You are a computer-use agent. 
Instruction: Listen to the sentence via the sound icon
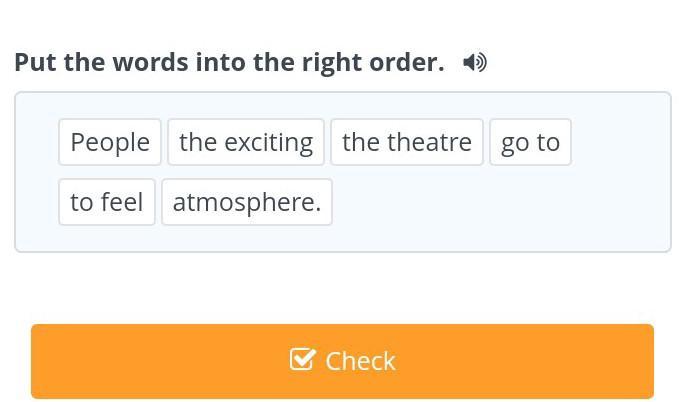475,62
